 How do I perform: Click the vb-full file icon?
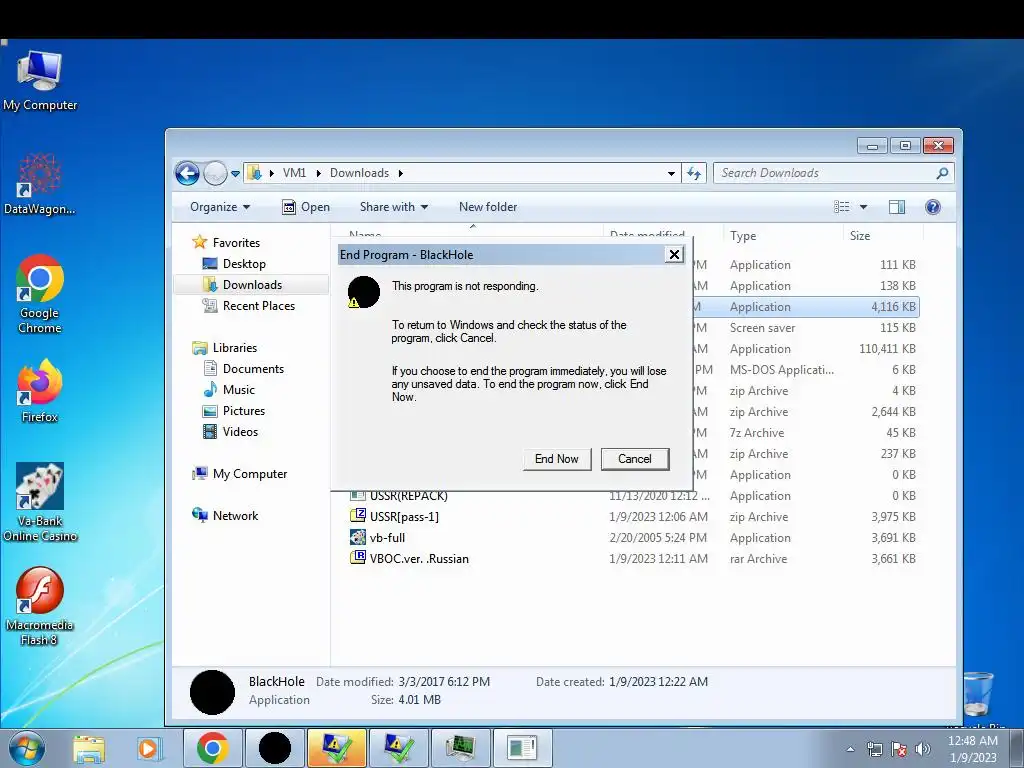click(x=357, y=537)
